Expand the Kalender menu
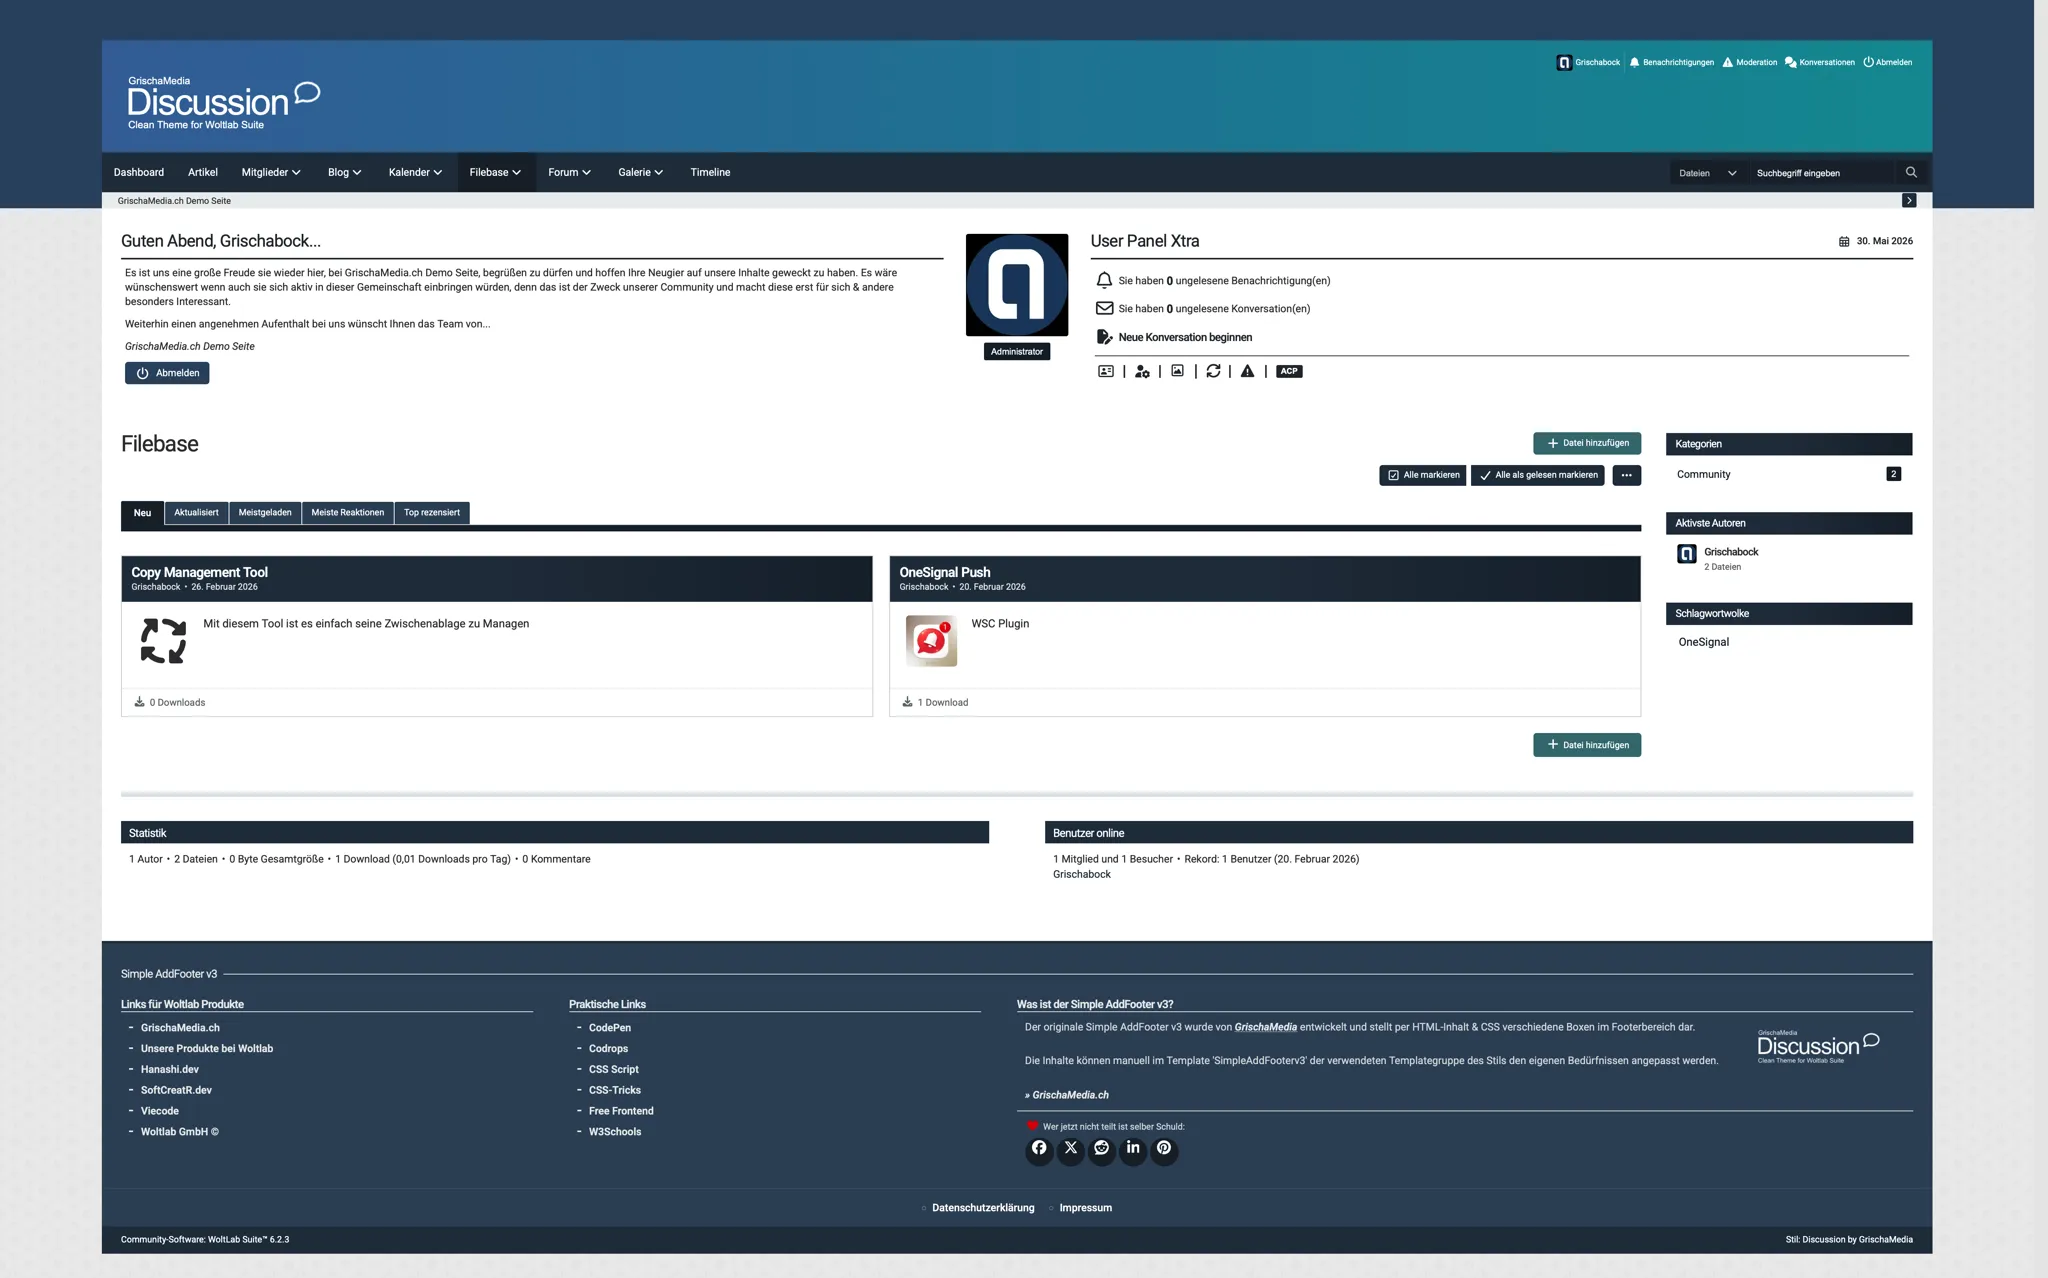This screenshot has width=2048, height=1278. point(415,172)
